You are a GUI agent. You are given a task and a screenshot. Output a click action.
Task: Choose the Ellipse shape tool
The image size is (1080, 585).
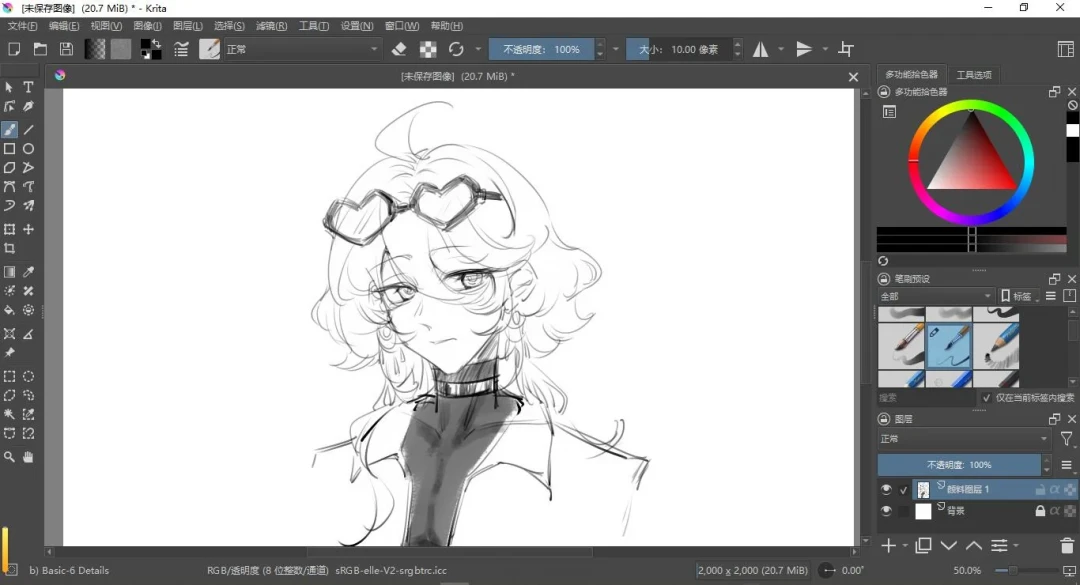28,149
